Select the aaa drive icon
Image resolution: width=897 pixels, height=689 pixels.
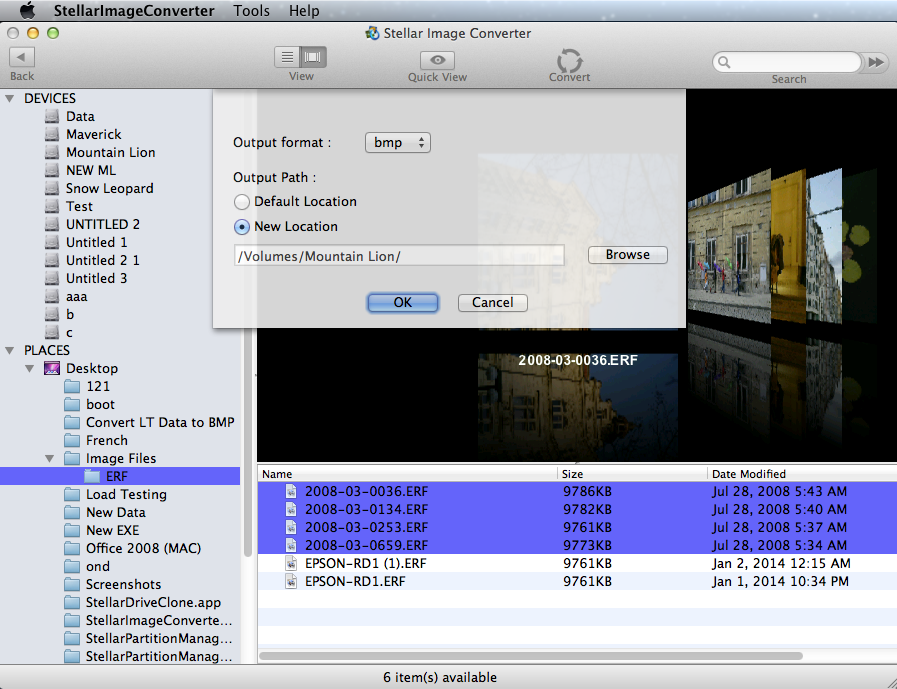52,296
